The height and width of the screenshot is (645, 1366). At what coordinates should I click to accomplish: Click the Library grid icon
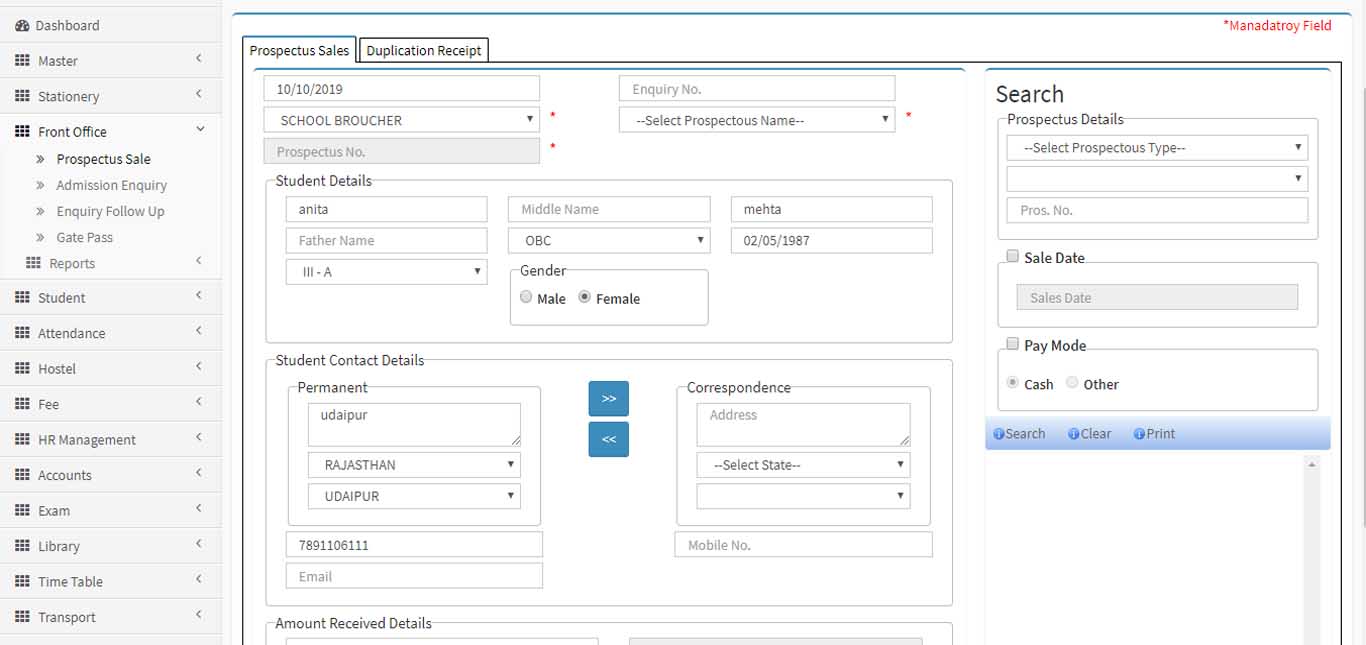(22, 546)
